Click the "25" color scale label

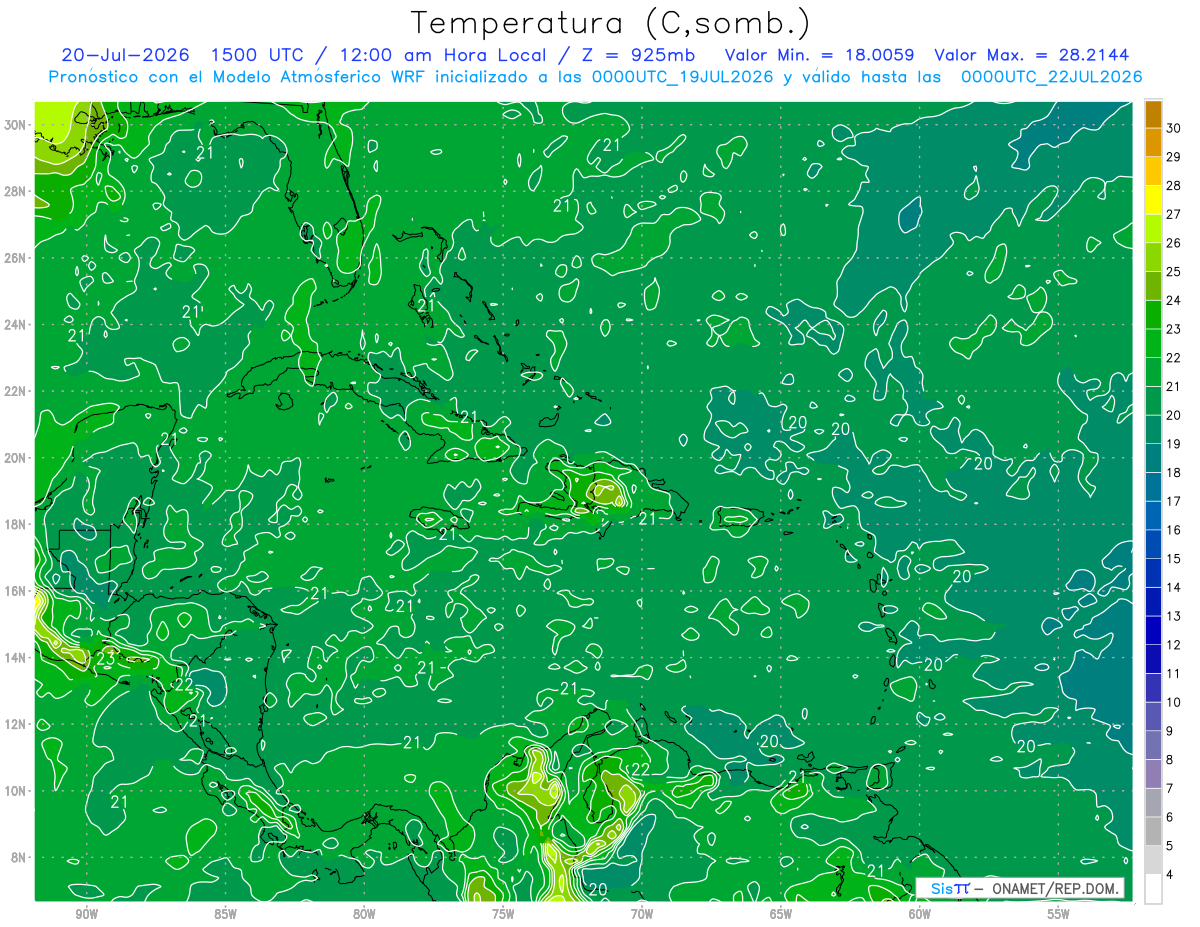[1174, 271]
